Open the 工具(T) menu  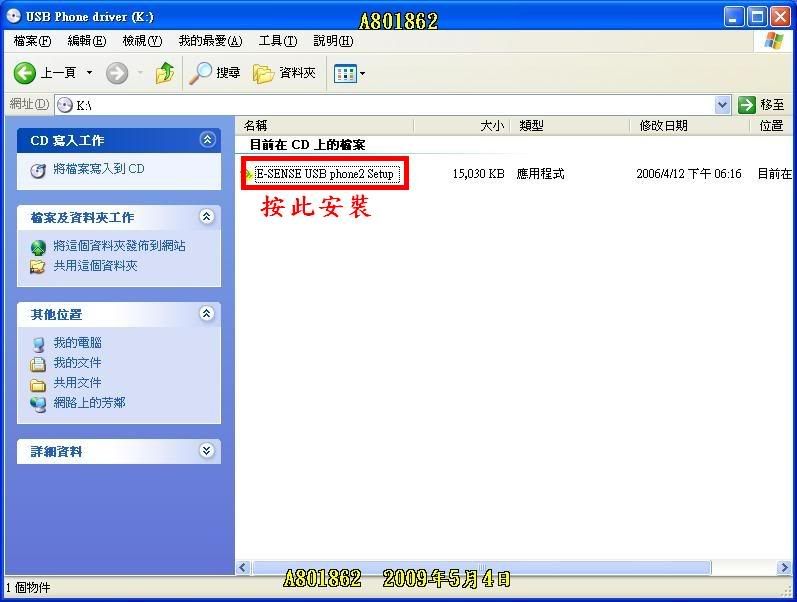[x=278, y=41]
